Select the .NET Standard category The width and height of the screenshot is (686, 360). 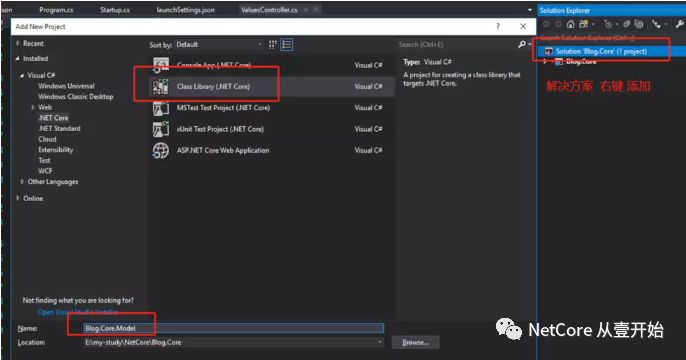coord(59,129)
